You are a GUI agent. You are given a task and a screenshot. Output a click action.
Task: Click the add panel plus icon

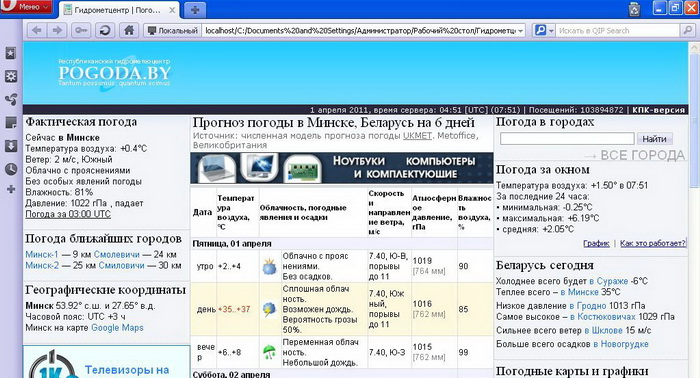[x=11, y=190]
